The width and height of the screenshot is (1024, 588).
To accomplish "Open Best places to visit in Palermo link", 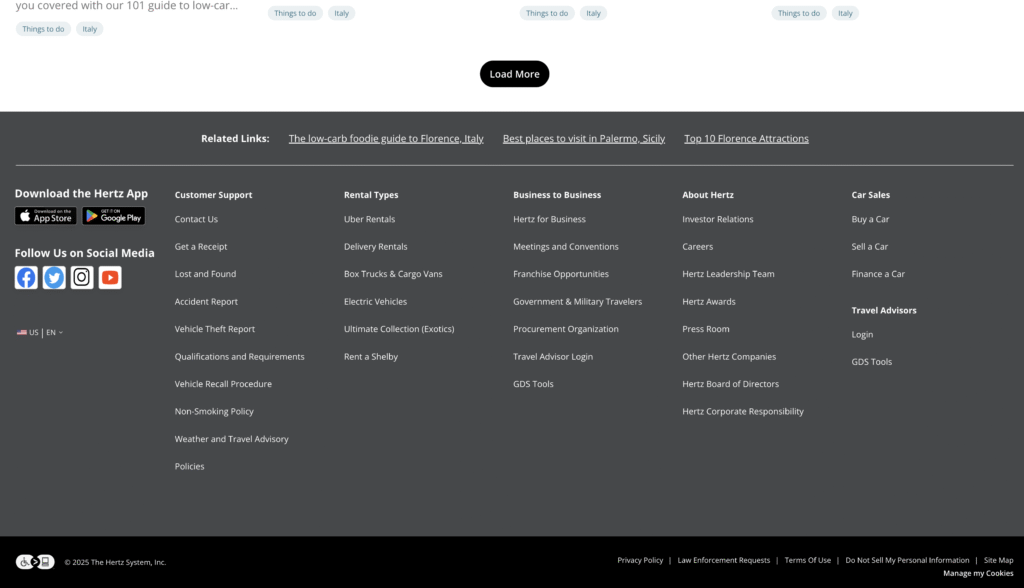I will pyautogui.click(x=583, y=139).
